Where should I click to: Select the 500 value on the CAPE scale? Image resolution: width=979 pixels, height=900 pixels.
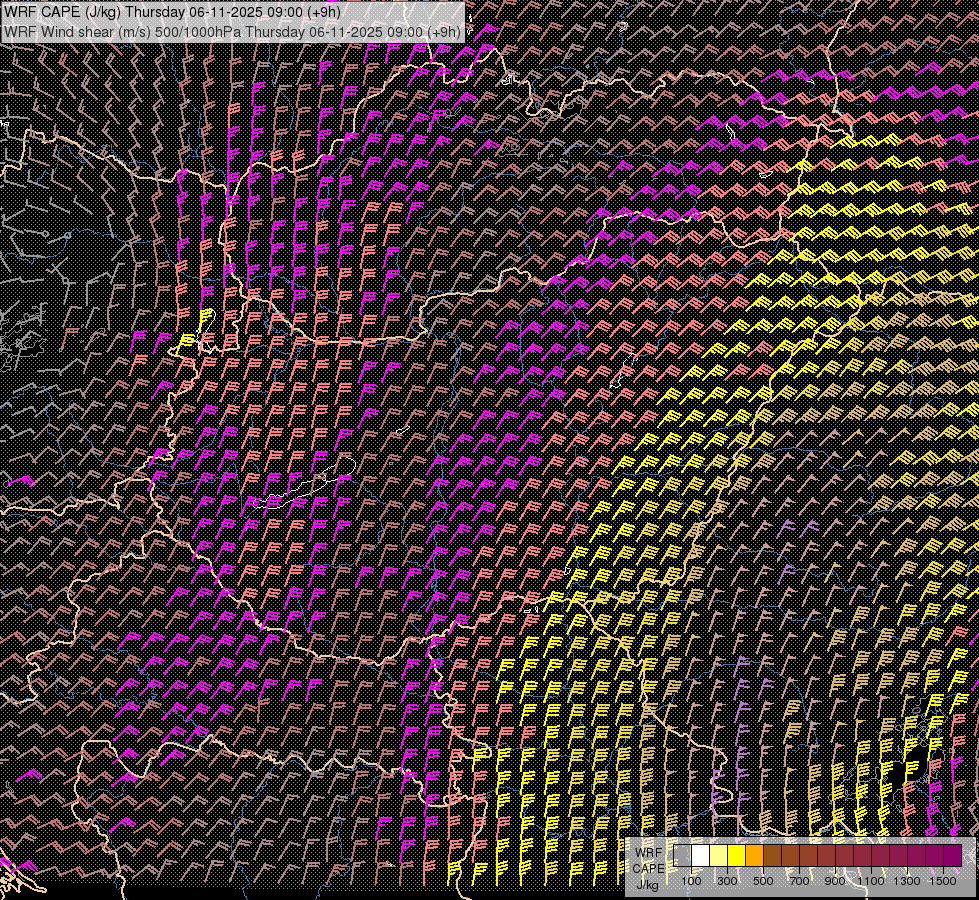[763, 880]
